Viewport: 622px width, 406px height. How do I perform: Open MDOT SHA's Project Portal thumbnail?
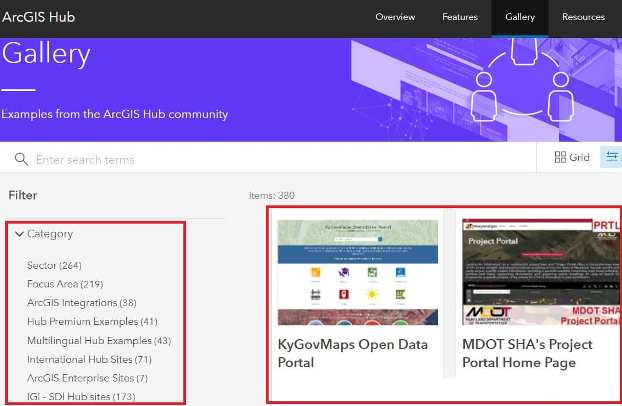(541, 272)
